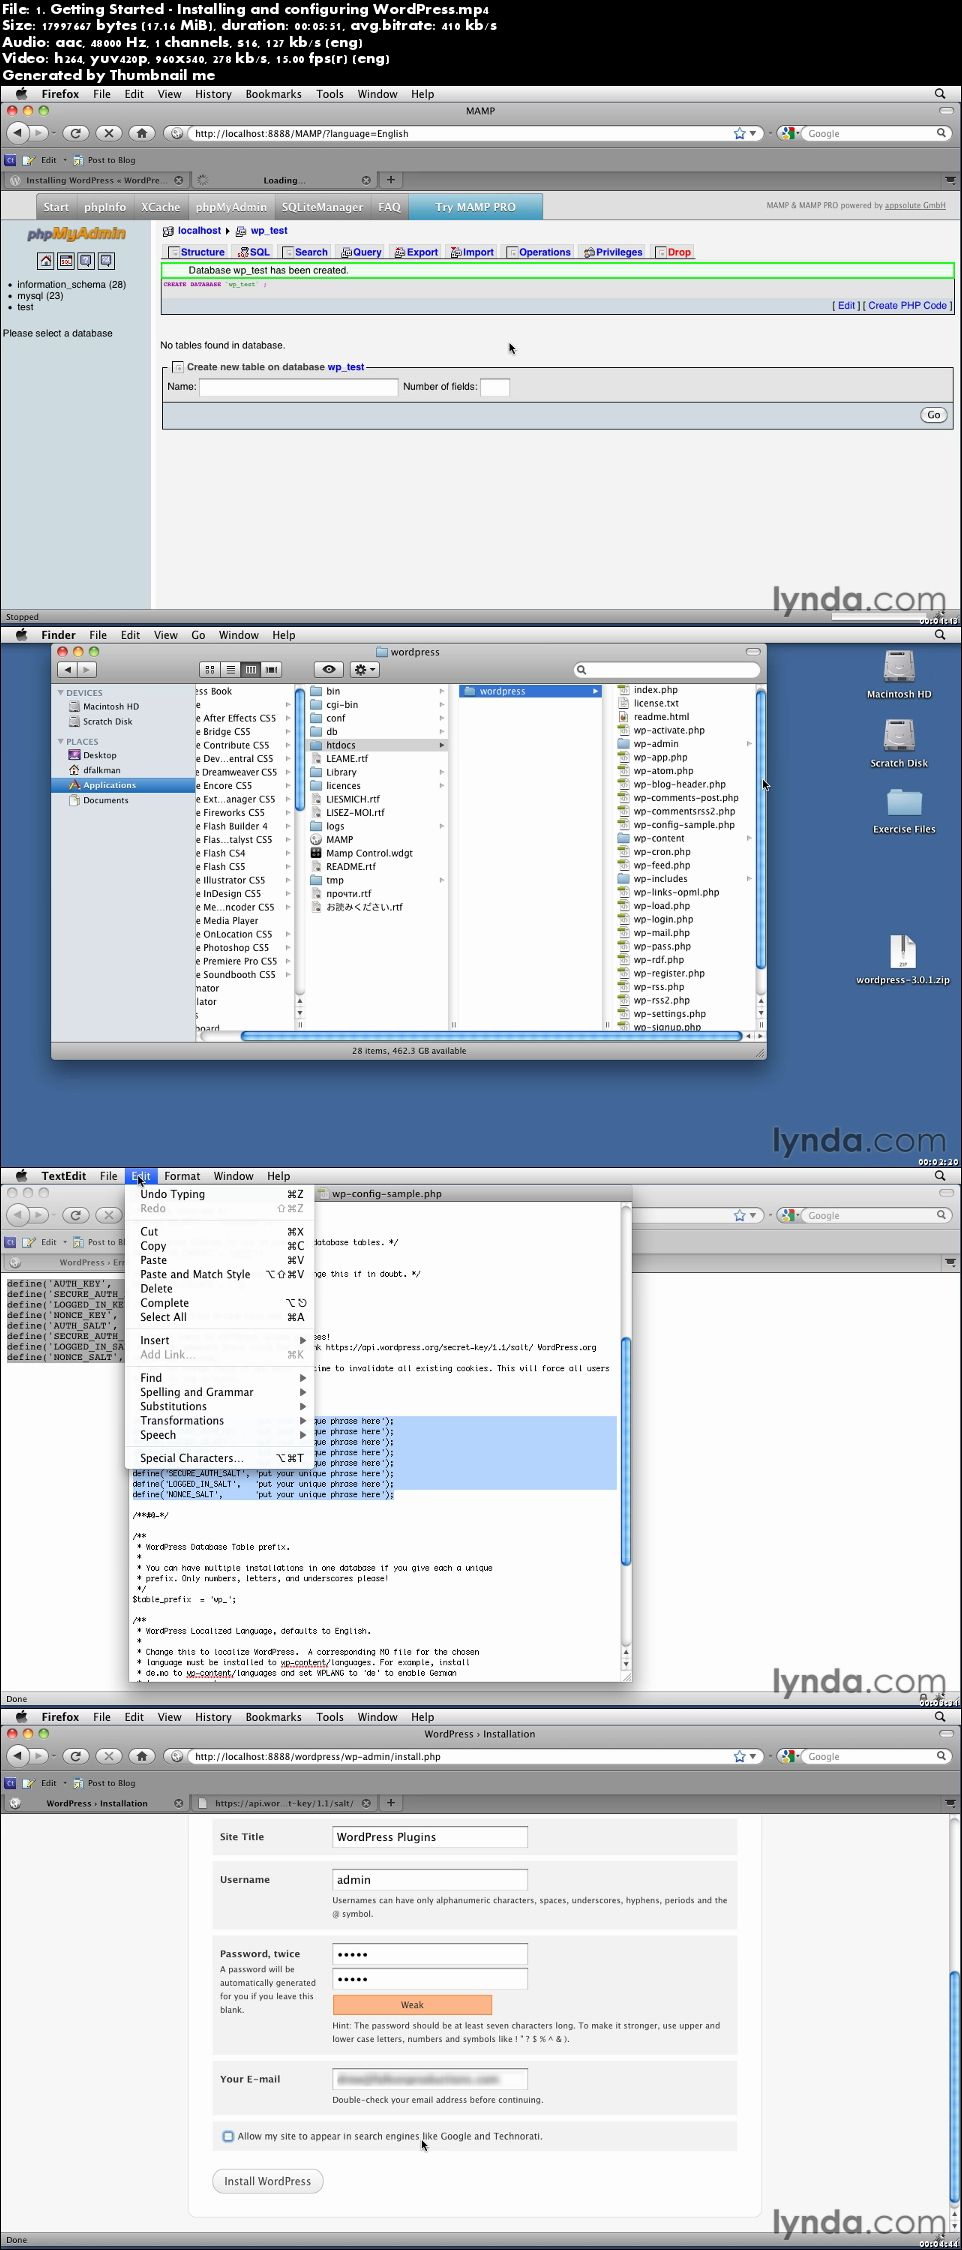This screenshot has height=2250, width=962.
Task: Click the Finder window forward arrow
Action: pyautogui.click(x=87, y=669)
